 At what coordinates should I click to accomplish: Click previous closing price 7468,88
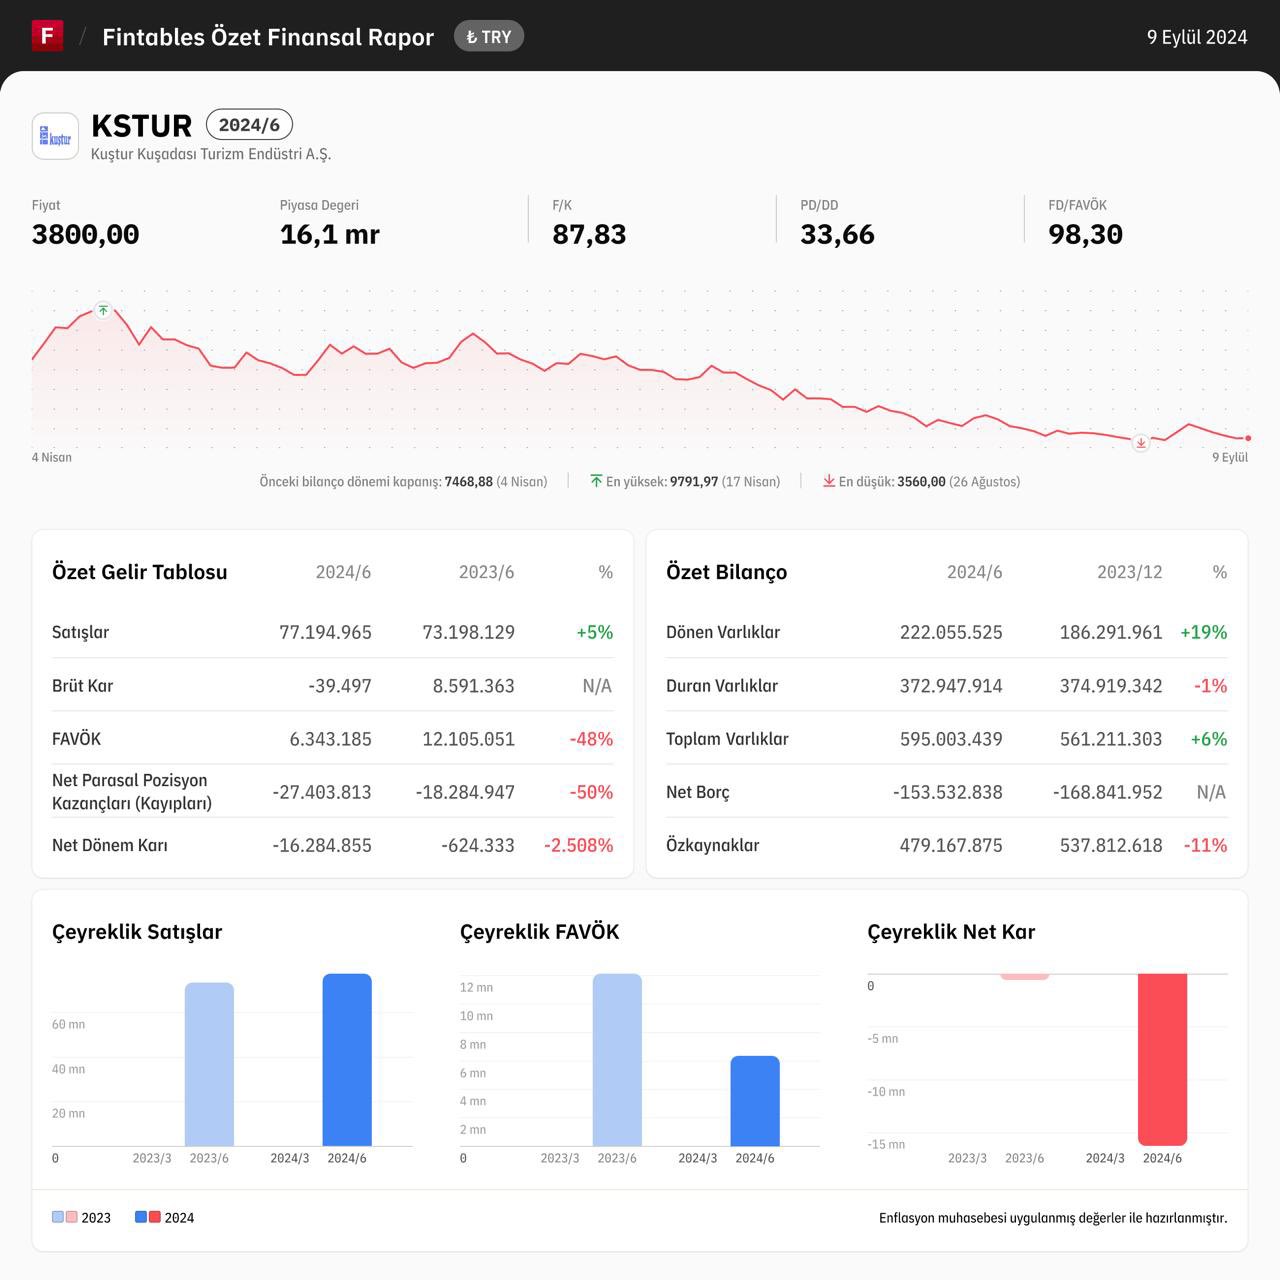click(469, 481)
